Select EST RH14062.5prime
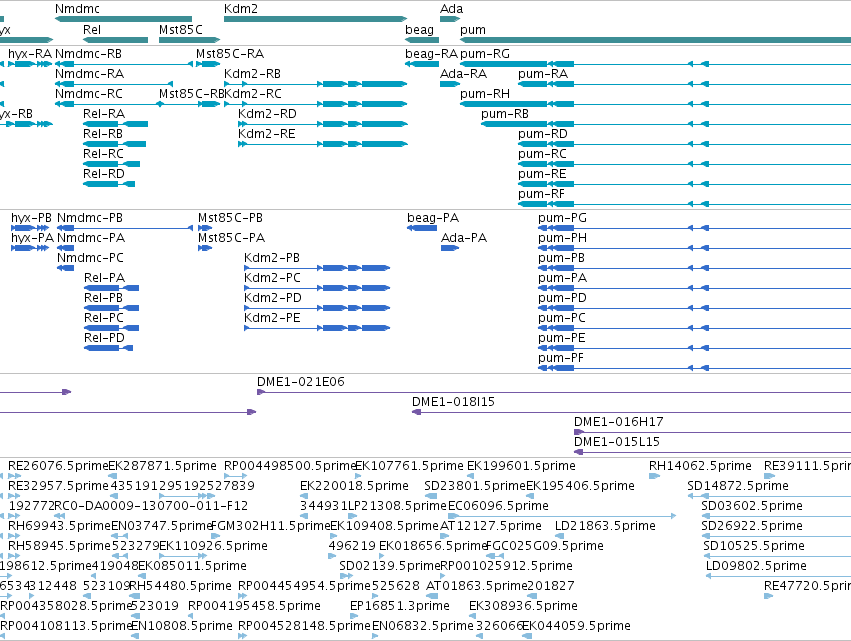This screenshot has height=641, width=851. click(655, 477)
